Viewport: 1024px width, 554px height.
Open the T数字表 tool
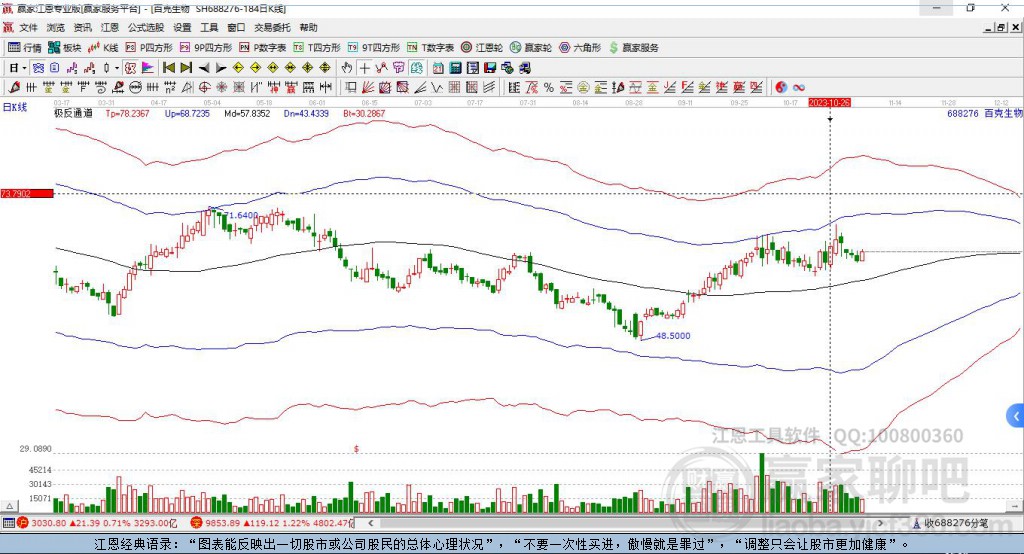pyautogui.click(x=430, y=48)
